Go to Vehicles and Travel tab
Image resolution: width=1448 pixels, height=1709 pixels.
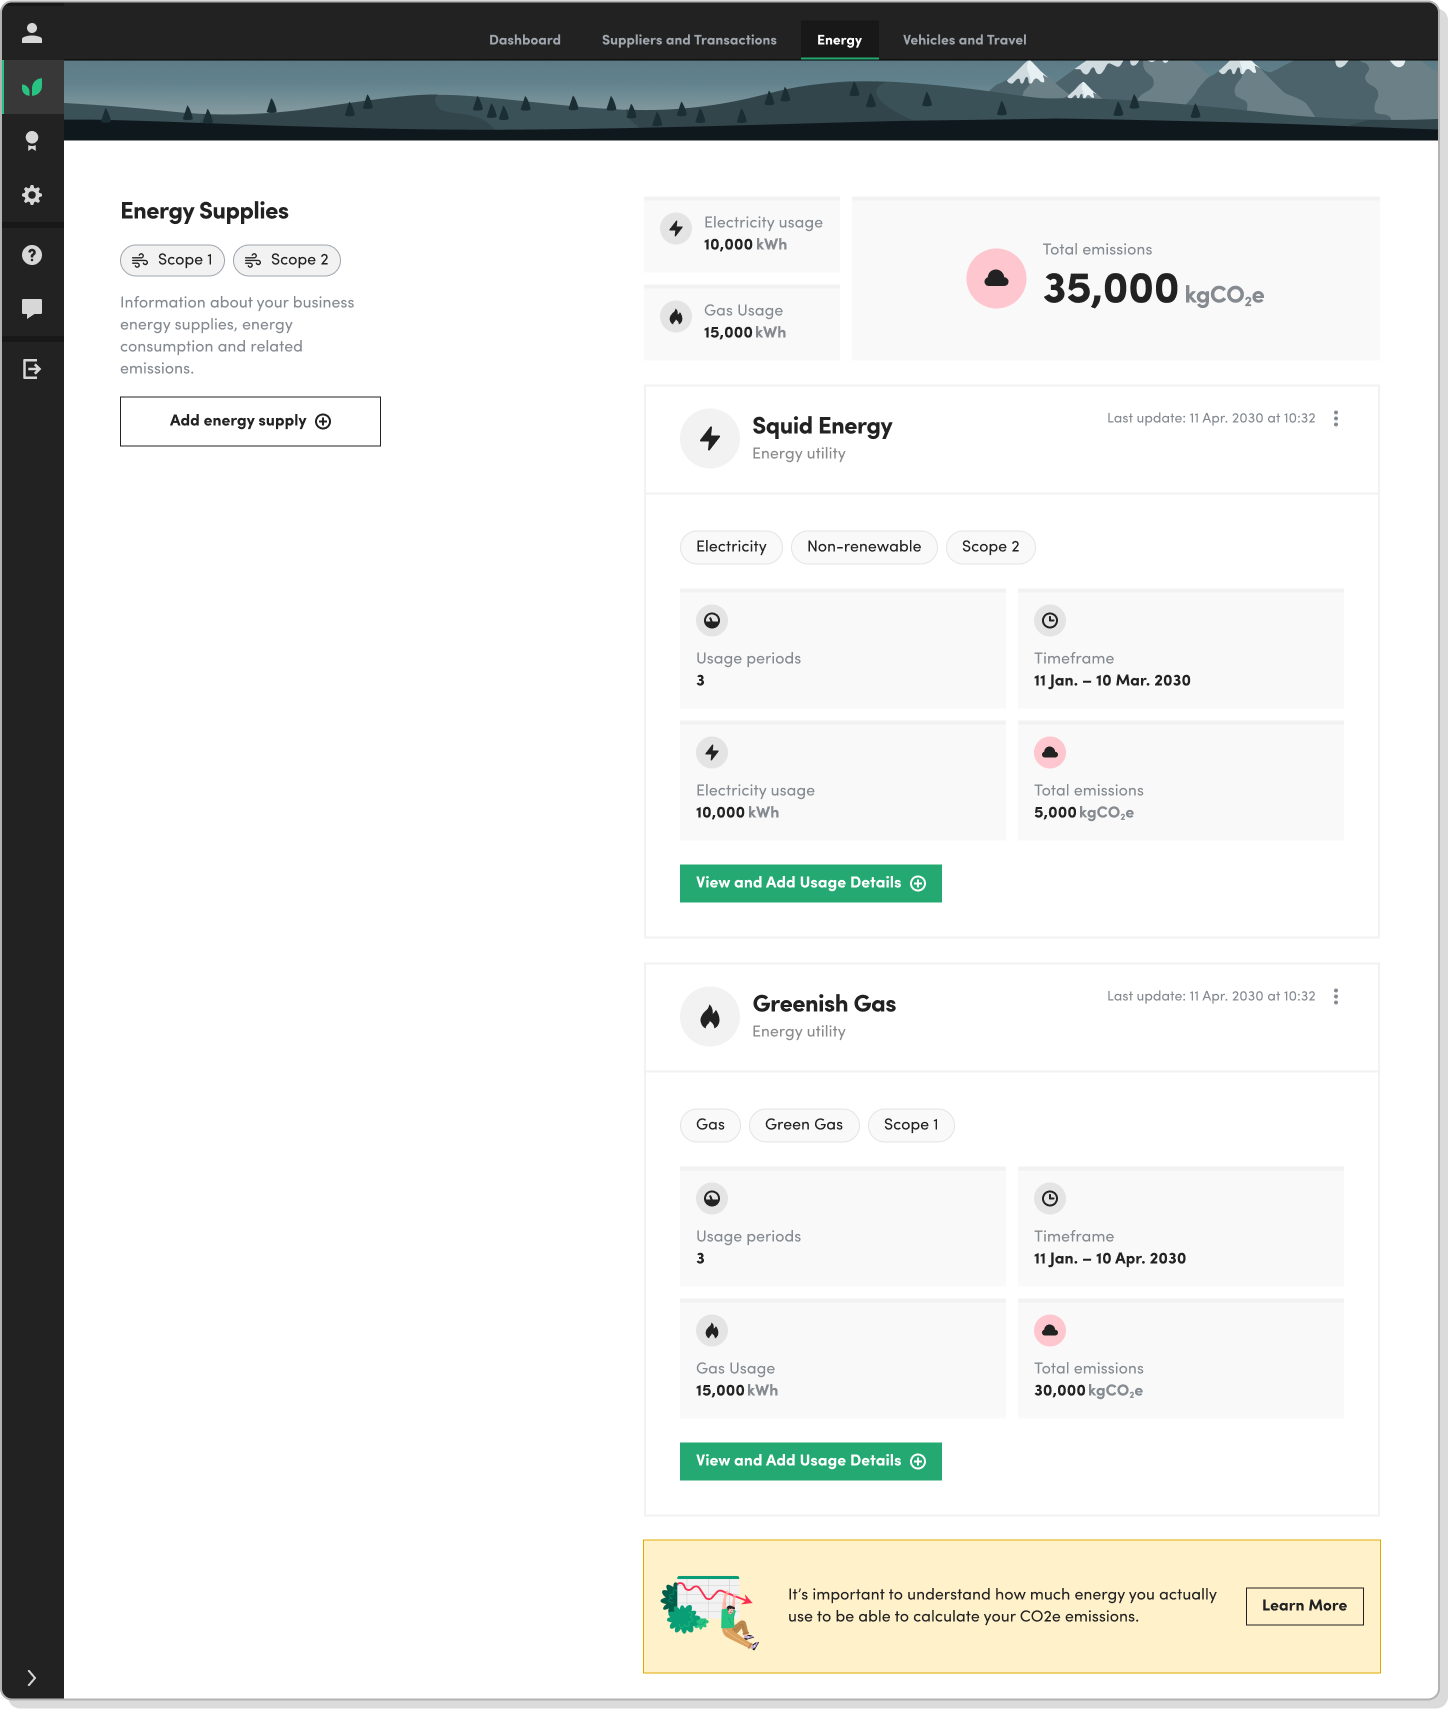[x=964, y=40]
